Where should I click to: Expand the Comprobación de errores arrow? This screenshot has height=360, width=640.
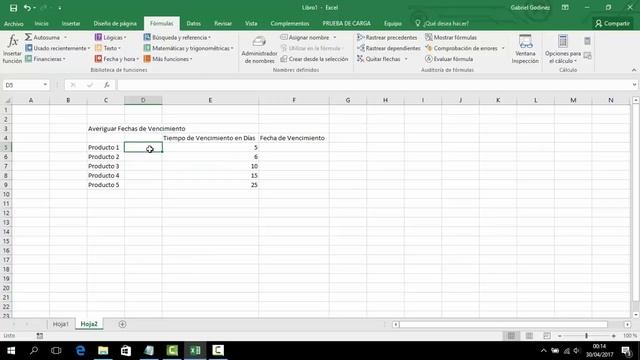(x=503, y=48)
